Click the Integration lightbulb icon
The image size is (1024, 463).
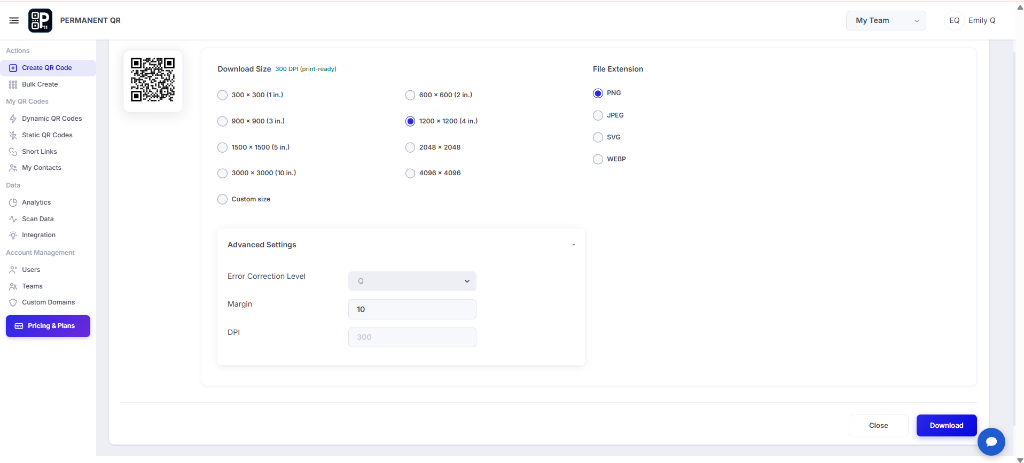pos(13,235)
